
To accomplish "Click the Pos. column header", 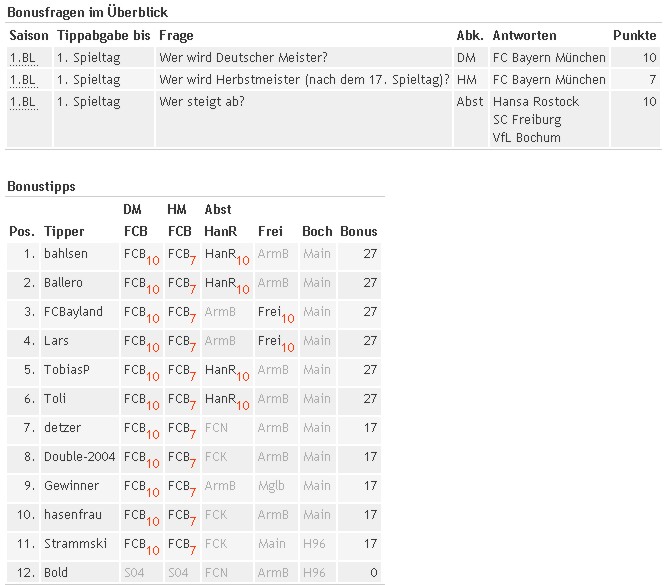I will pyautogui.click(x=21, y=232).
